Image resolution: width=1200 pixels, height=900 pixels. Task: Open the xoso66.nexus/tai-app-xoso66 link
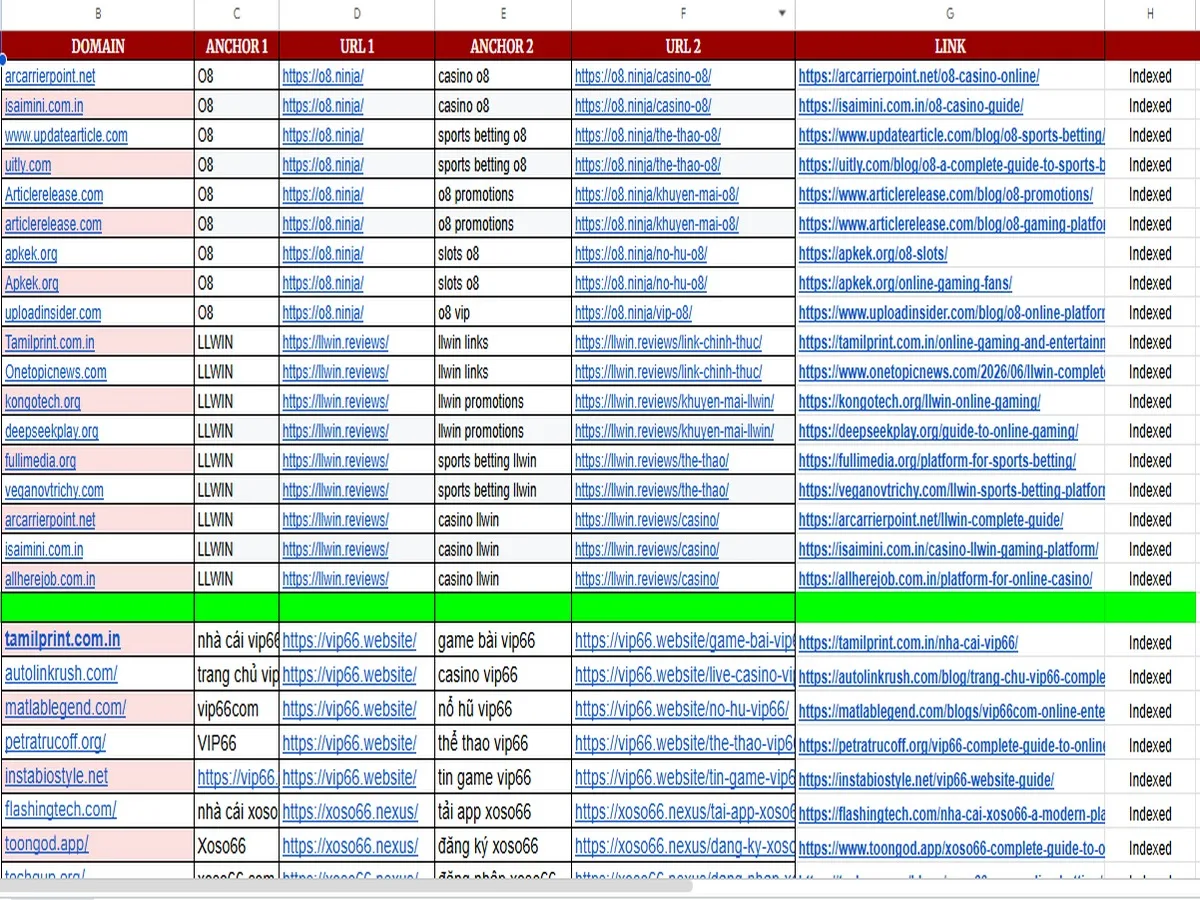685,811
